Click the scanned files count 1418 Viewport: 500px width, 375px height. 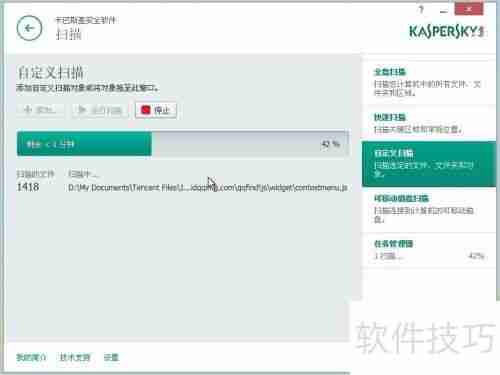pyautogui.click(x=28, y=187)
